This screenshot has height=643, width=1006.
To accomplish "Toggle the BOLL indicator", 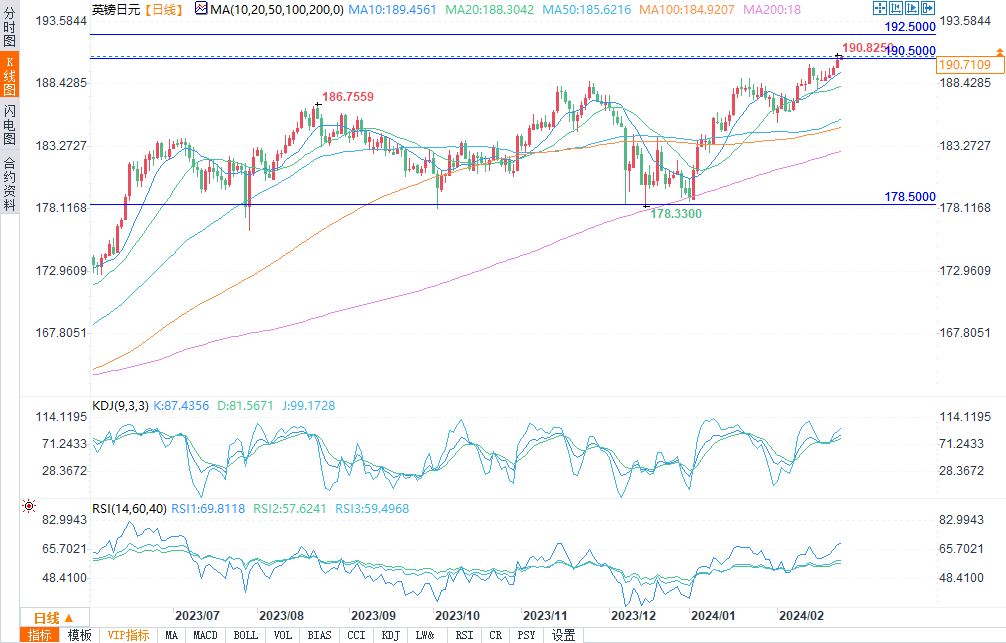I will tap(245, 635).
